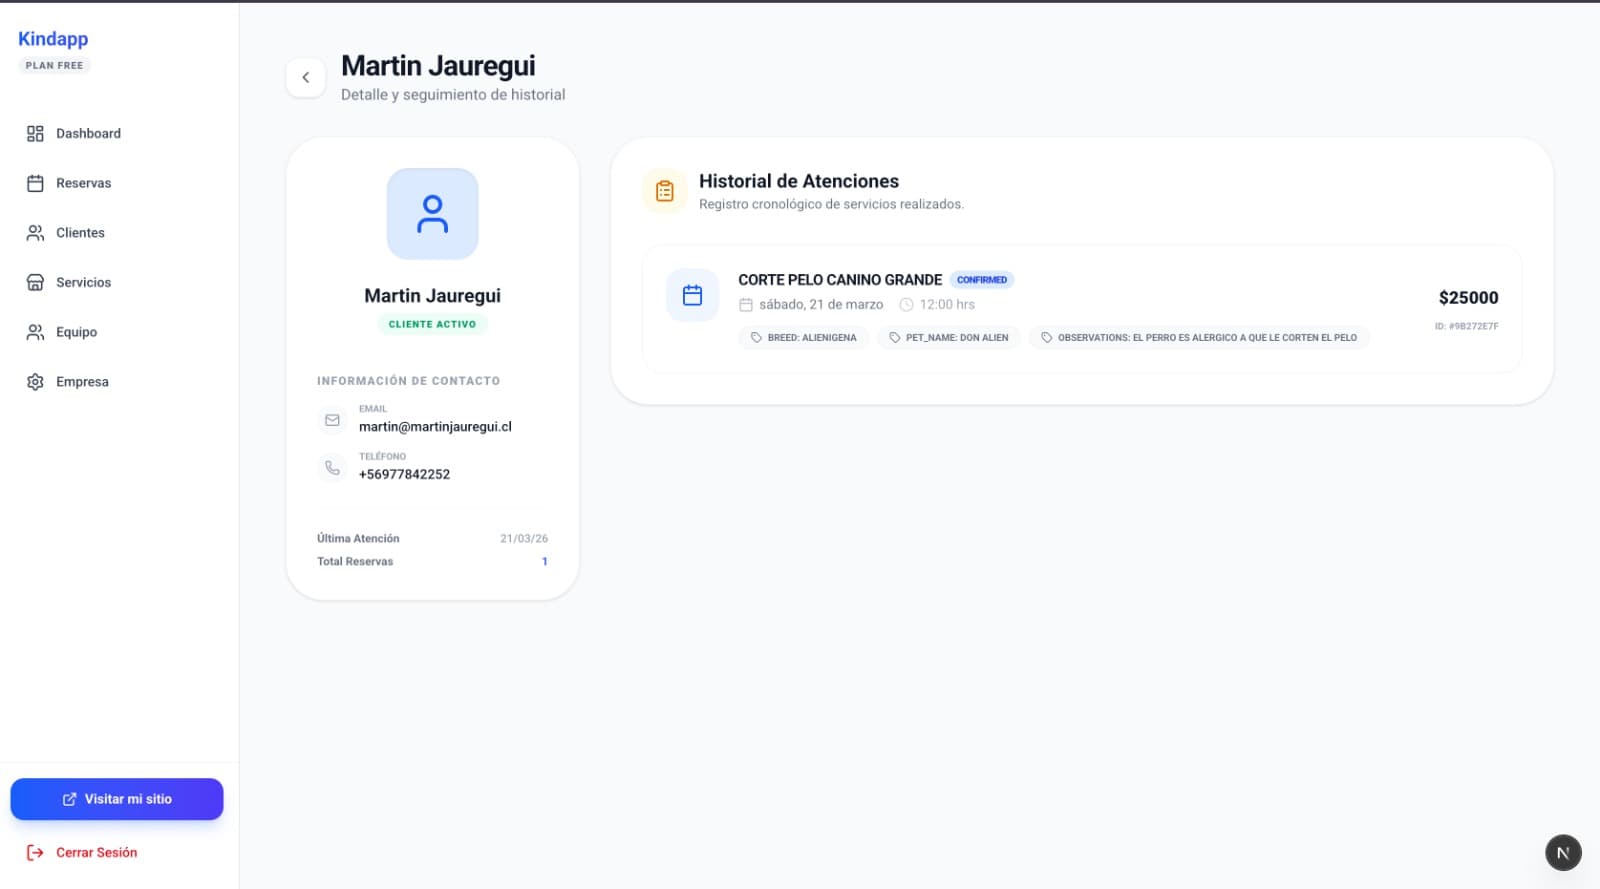Navigate to Servicios in sidebar

pos(83,283)
